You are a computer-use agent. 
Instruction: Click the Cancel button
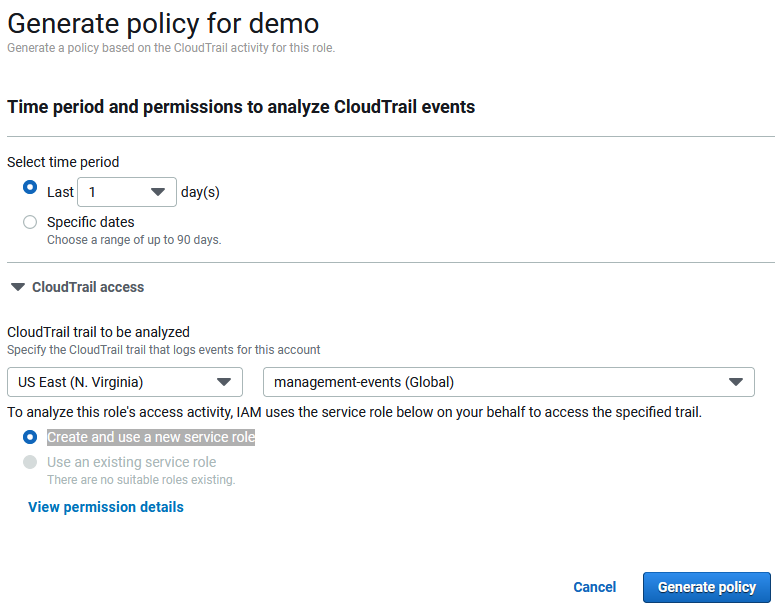(594, 587)
